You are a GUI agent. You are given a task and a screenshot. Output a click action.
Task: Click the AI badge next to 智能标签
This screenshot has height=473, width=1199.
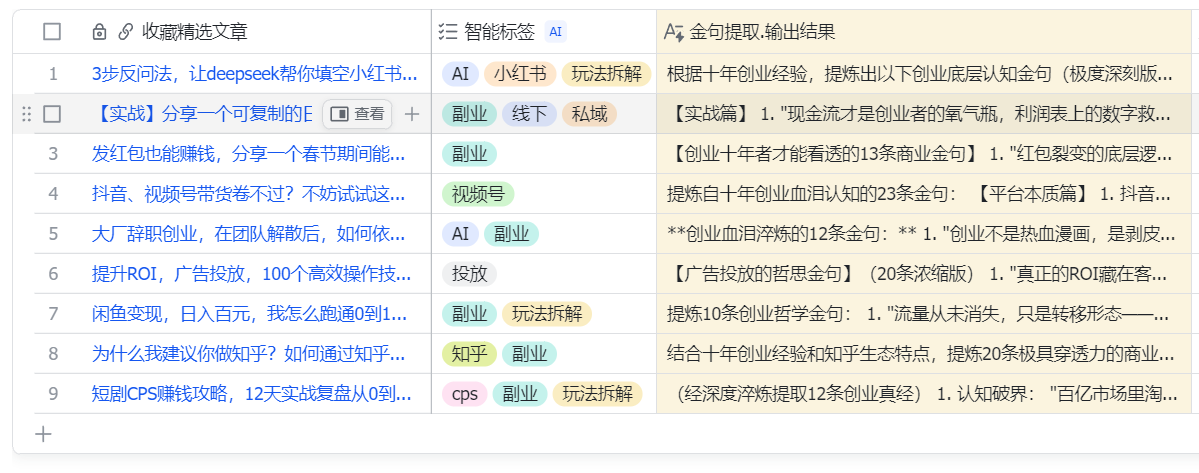556,32
